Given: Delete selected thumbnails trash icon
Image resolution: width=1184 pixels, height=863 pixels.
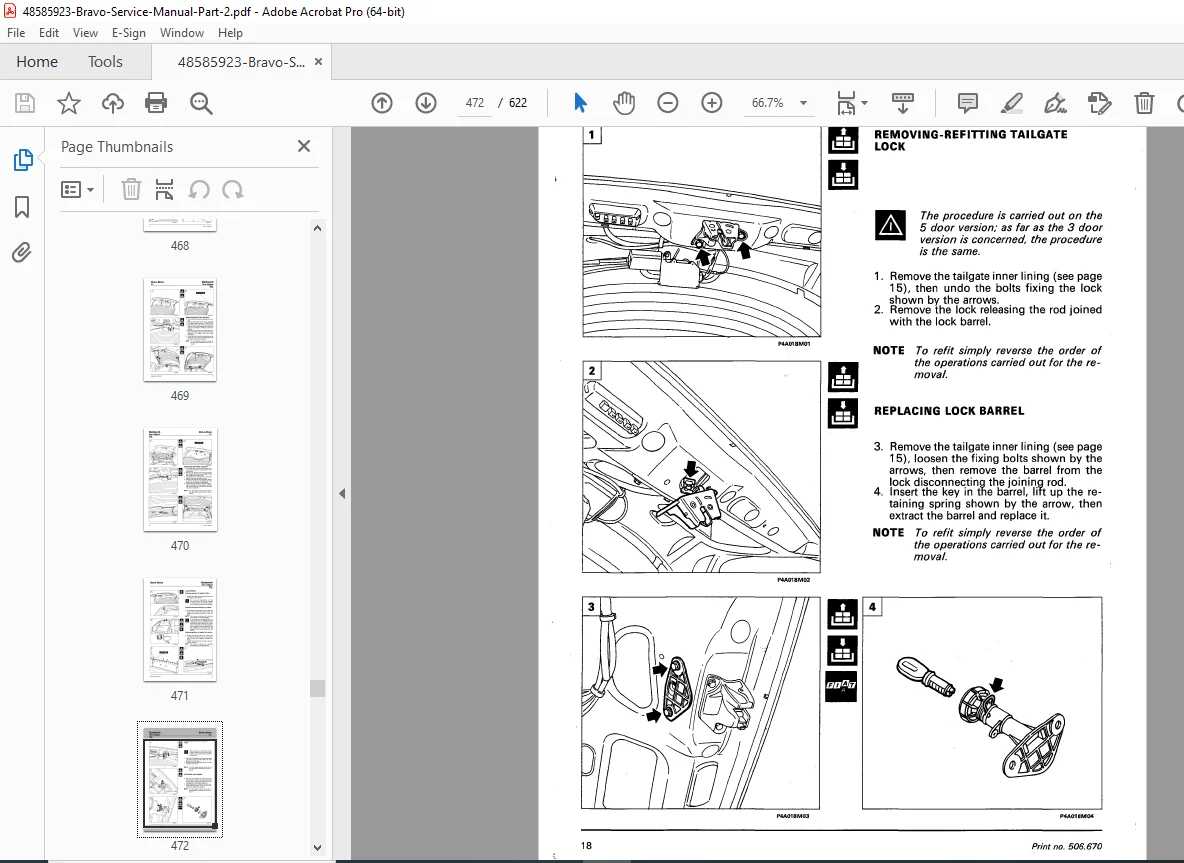Looking at the screenshot, I should 131,190.
